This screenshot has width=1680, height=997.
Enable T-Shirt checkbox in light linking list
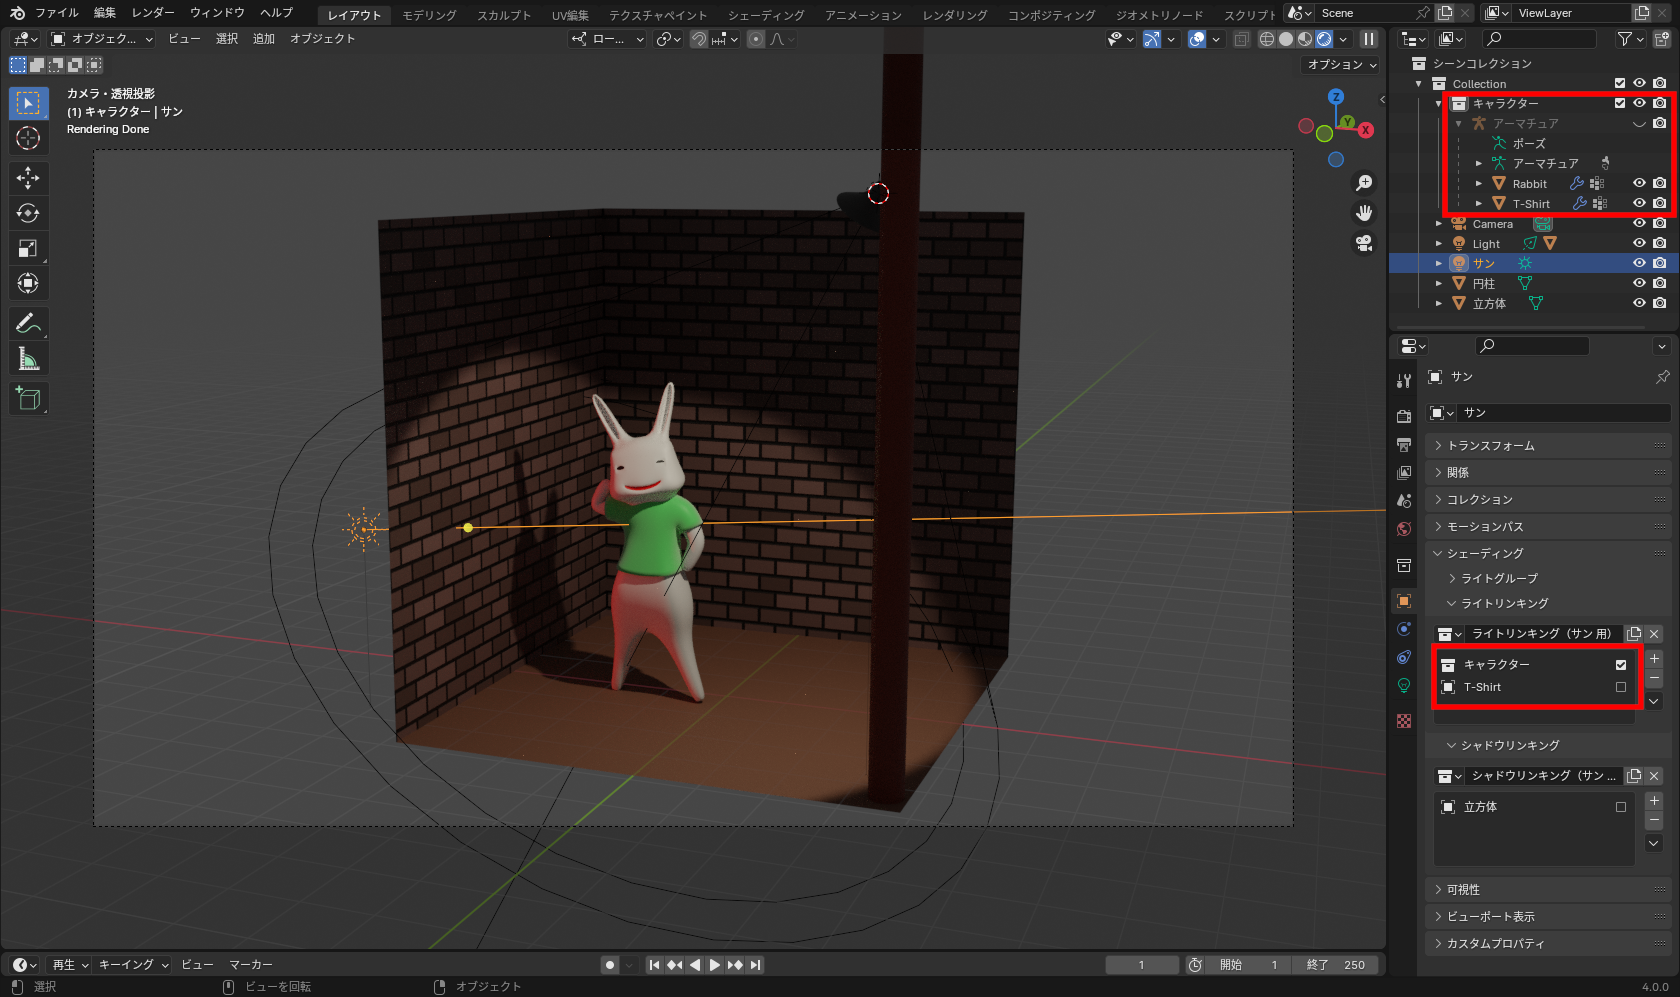(x=1621, y=687)
